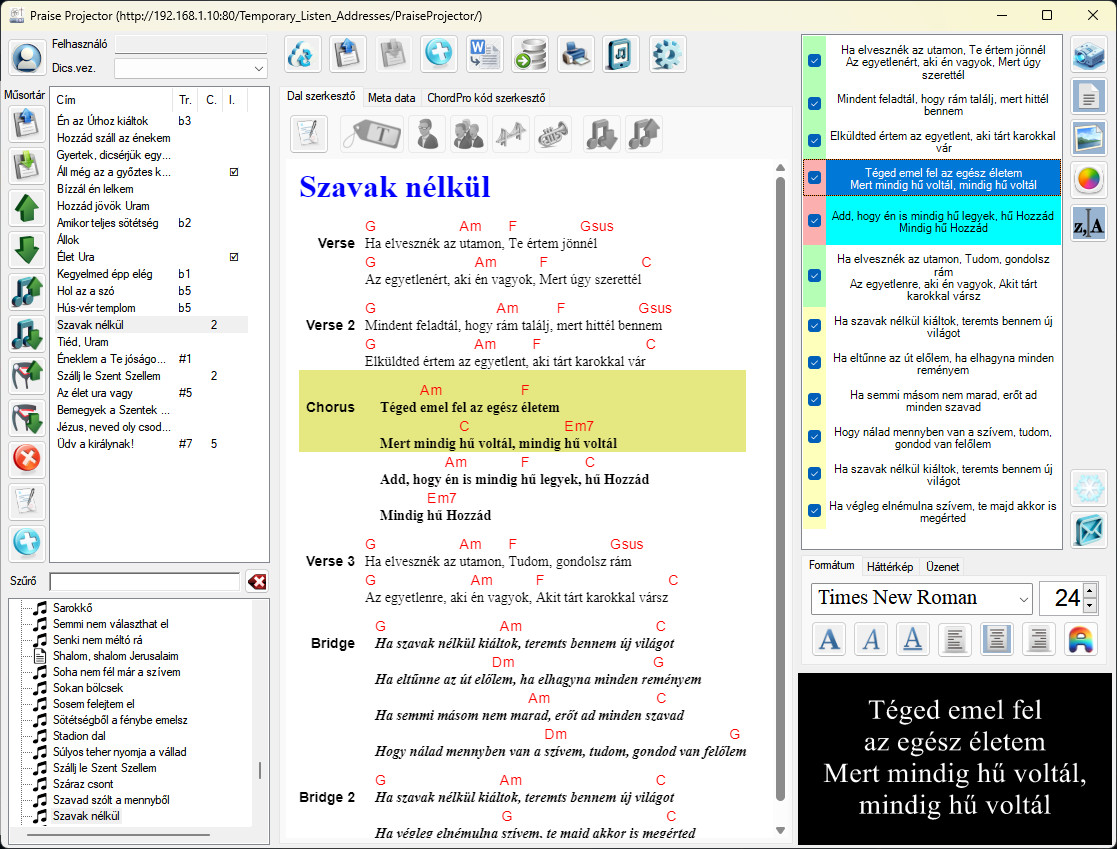The height and width of the screenshot is (849, 1117).
Task: Uncheck the 'Téged emel fel' slide checkbox
Action: [814, 178]
